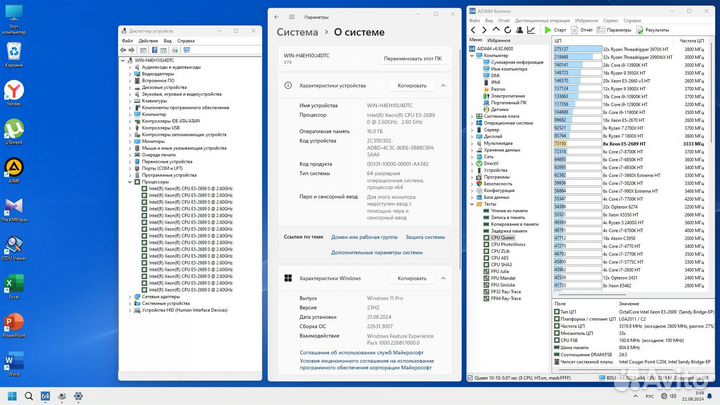This screenshot has height=405, width=720.
Task: Expand Системная плата in the AIDA64 tree
Action: pos(472,116)
